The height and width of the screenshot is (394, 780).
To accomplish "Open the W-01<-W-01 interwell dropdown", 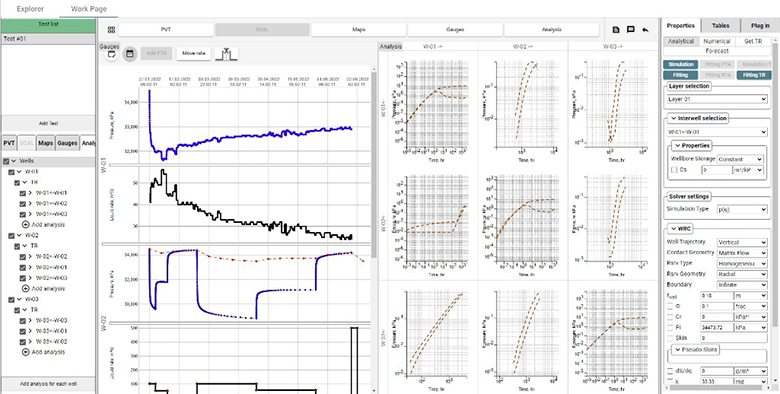I will (717, 132).
